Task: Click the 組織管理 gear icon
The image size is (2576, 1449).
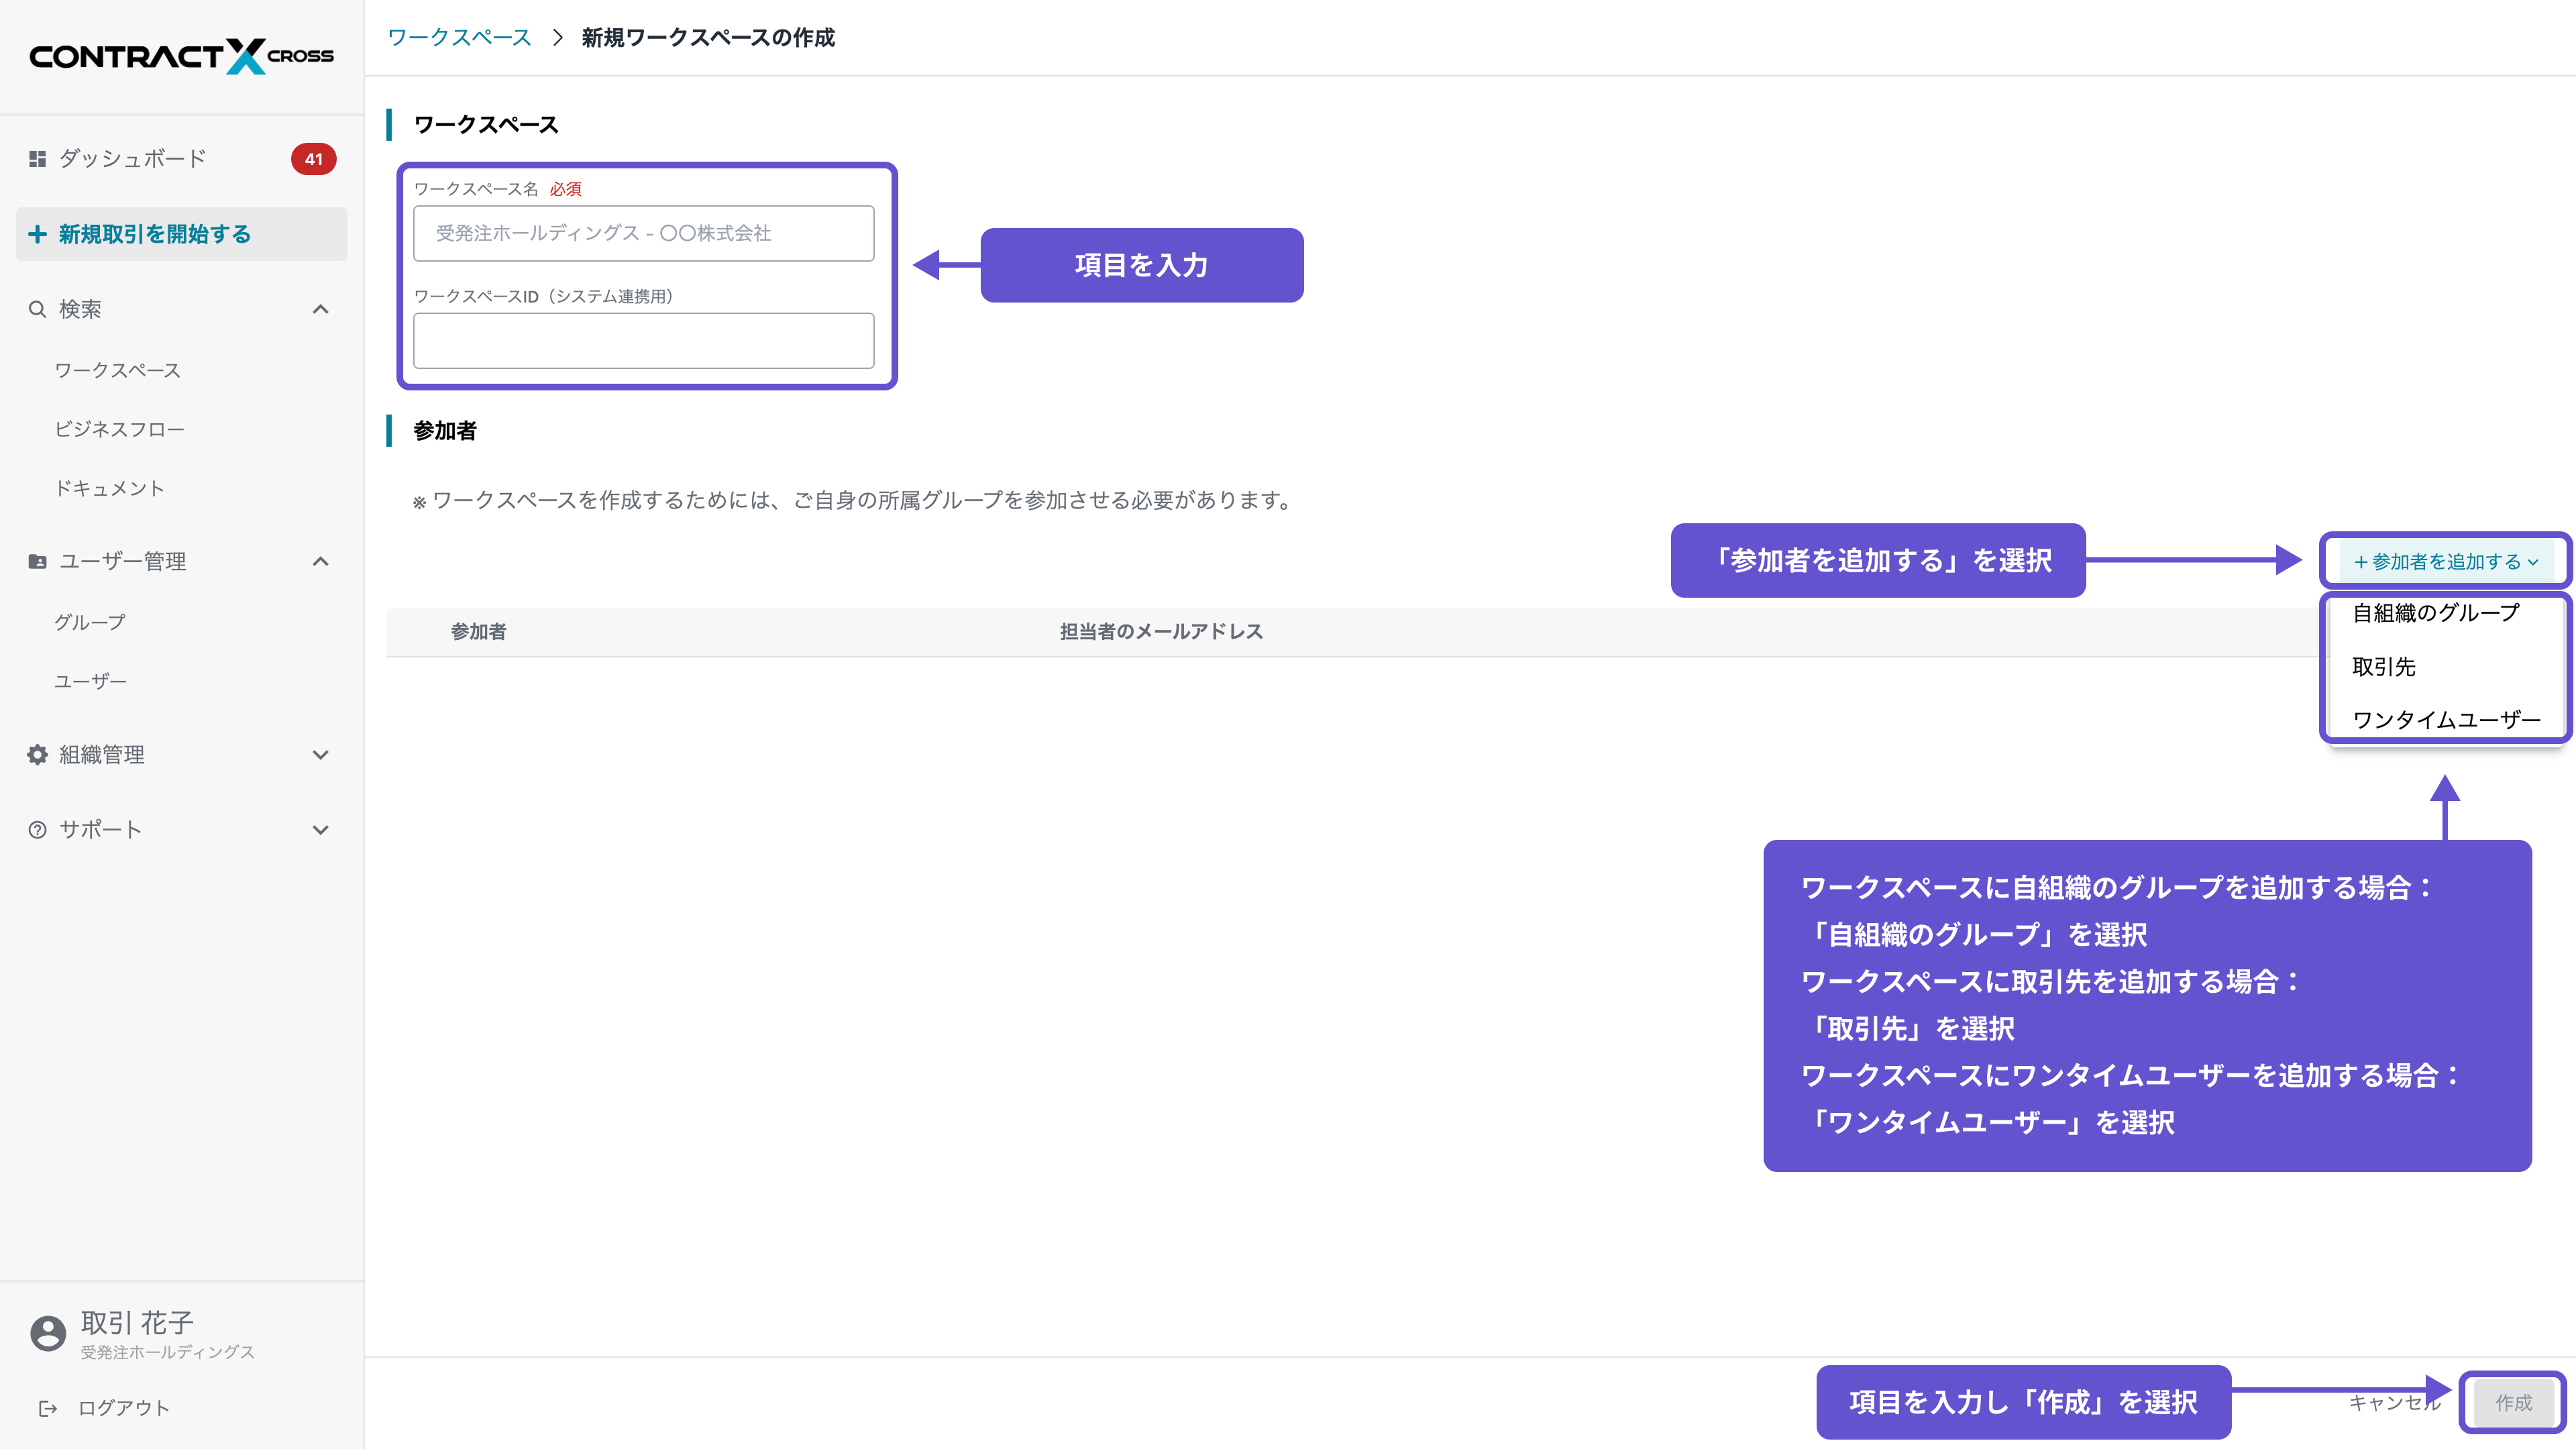Action: click(37, 755)
